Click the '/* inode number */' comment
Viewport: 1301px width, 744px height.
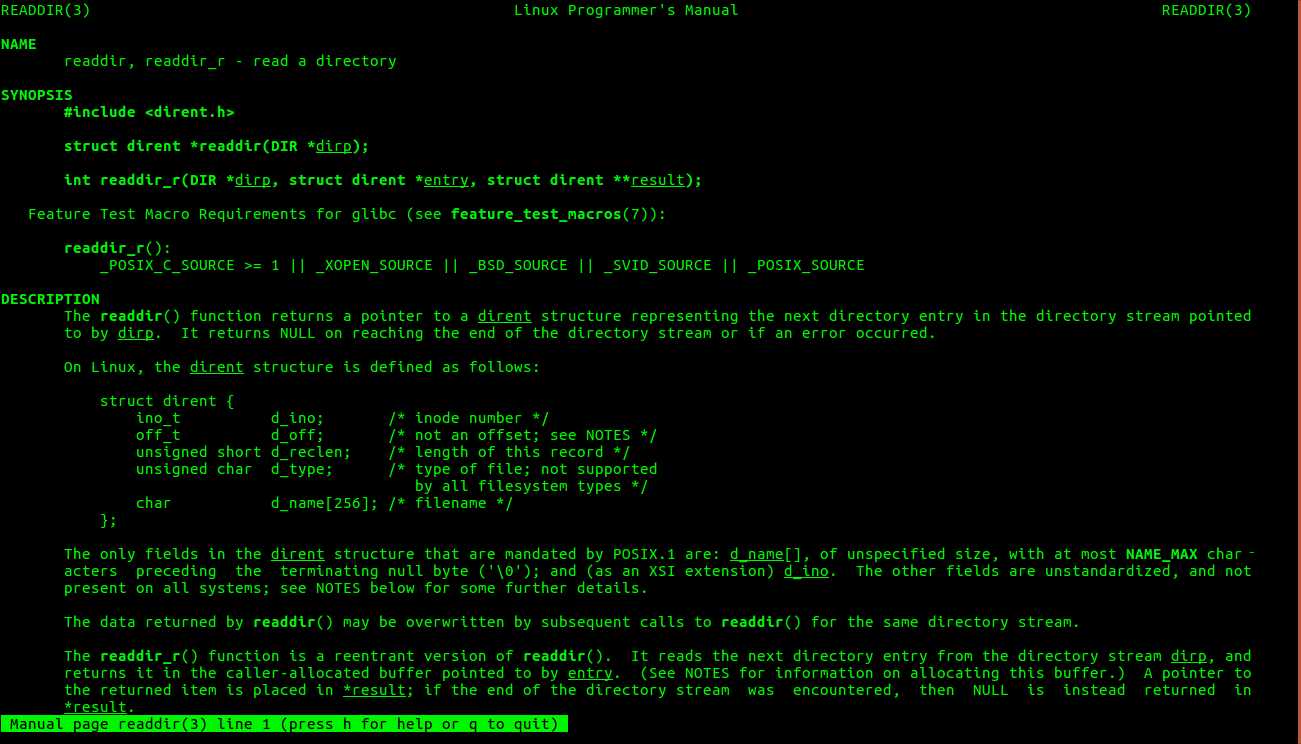pyautogui.click(x=469, y=418)
